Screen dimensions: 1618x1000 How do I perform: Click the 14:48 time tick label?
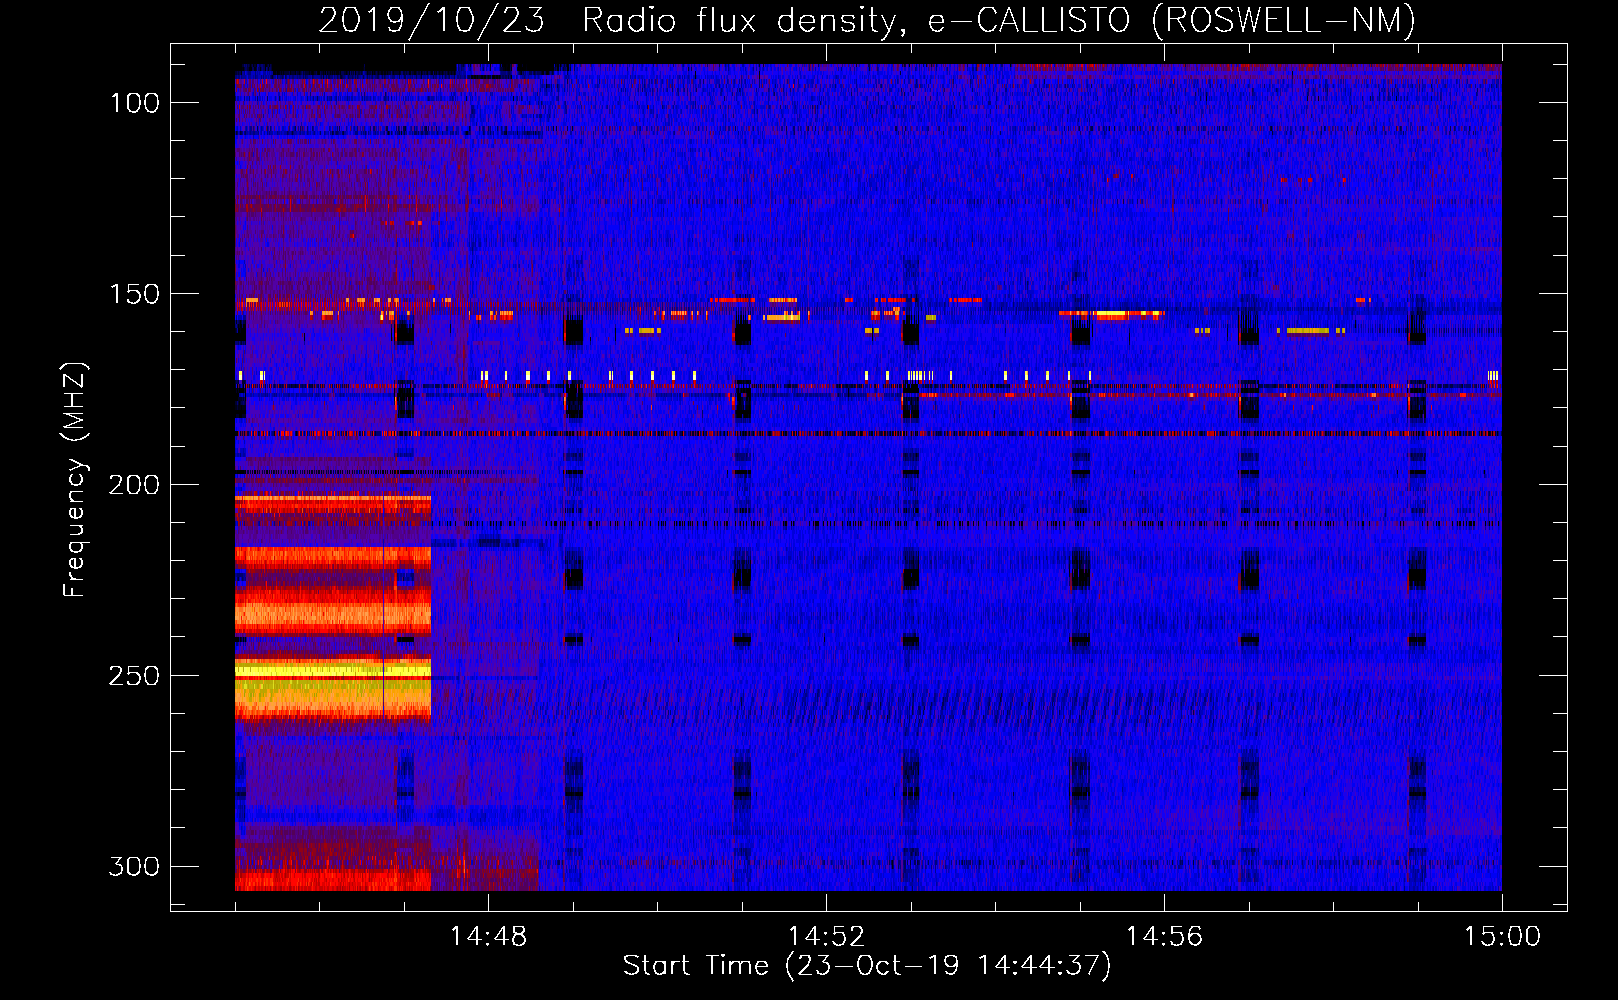tap(488, 937)
